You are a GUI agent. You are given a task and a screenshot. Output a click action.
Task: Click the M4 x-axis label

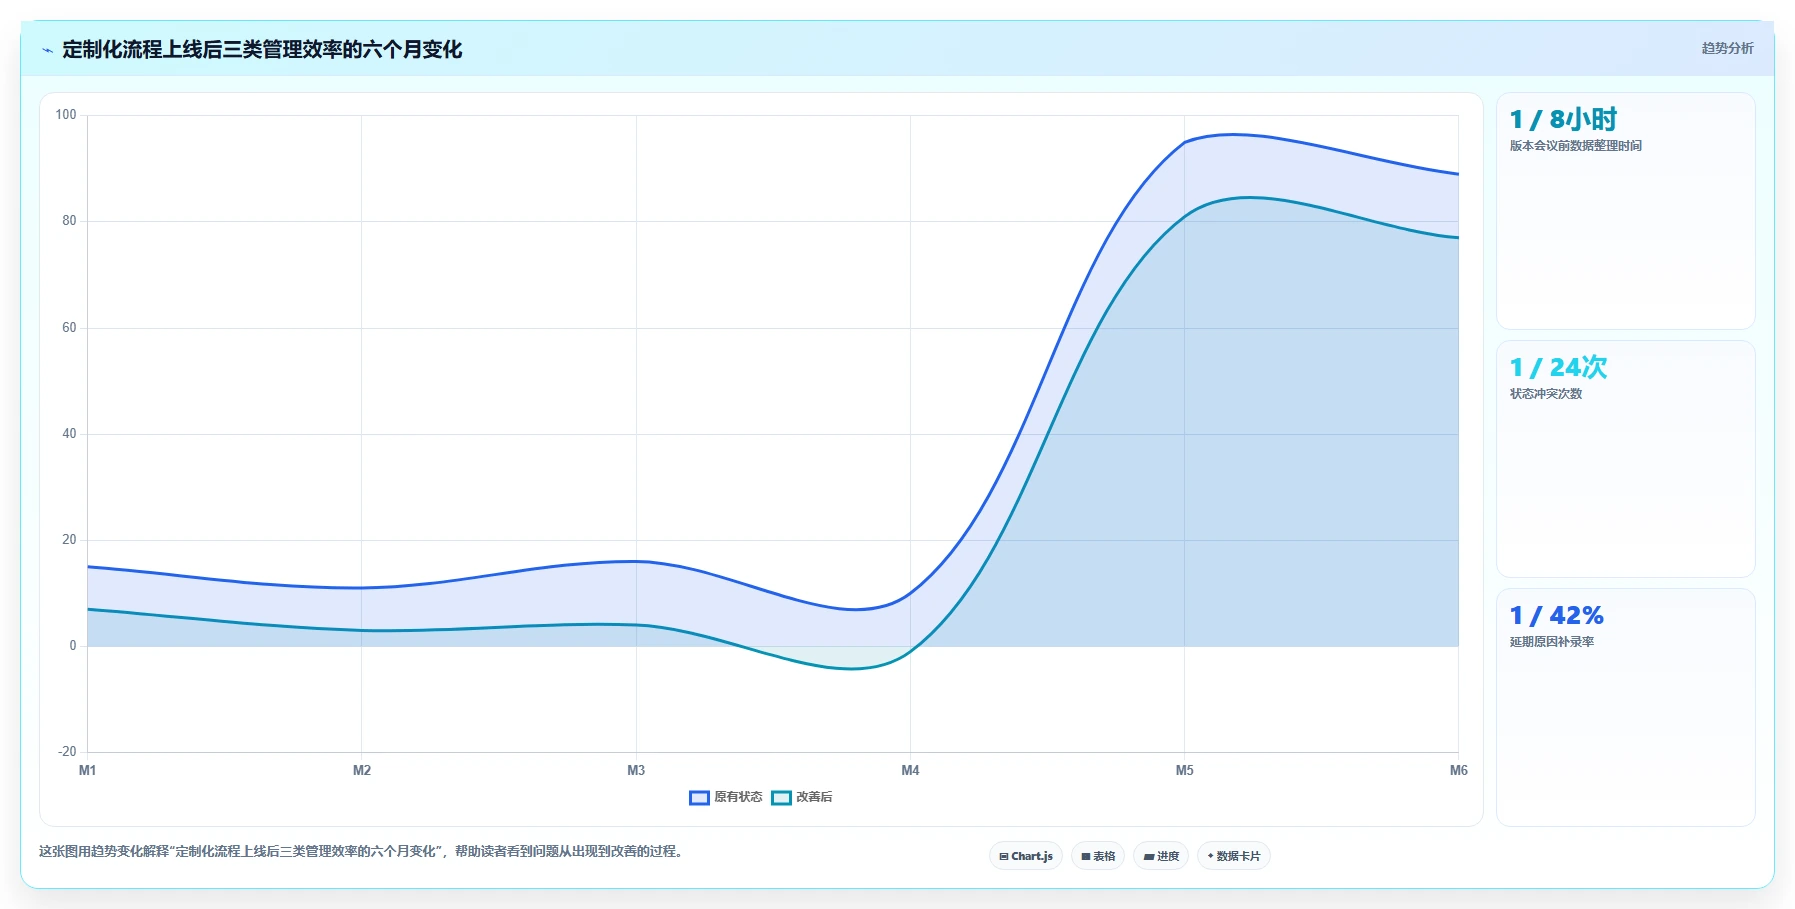pyautogui.click(x=910, y=770)
